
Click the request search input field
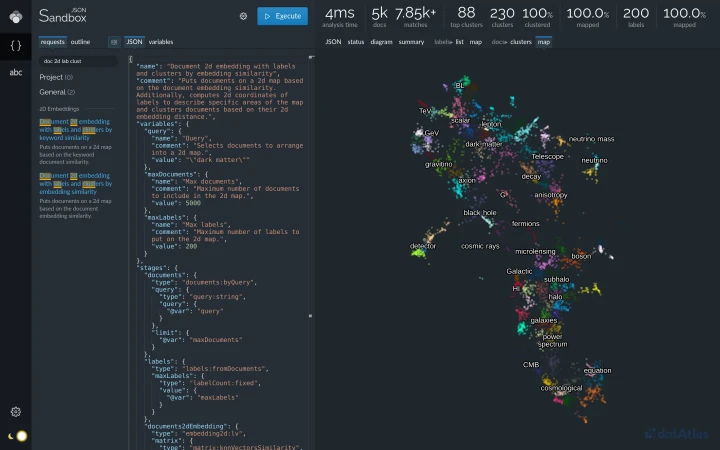(x=78, y=61)
